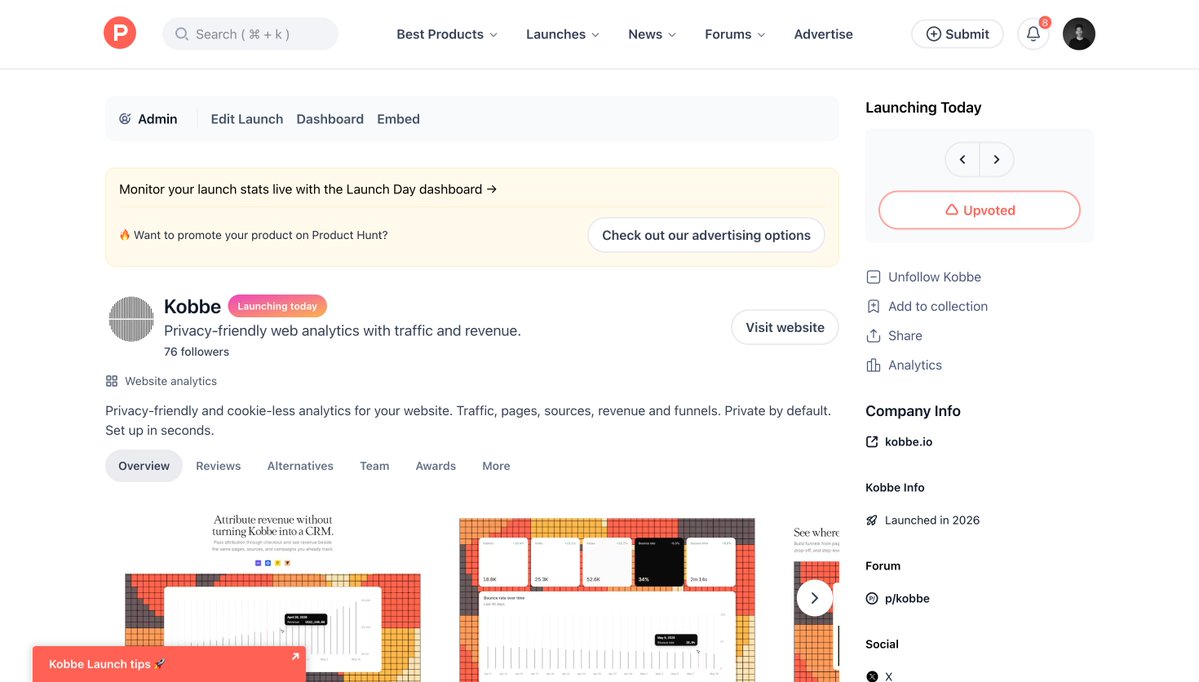1199x682 pixels.
Task: Click the Unfollow Kobbe label
Action: 934,277
